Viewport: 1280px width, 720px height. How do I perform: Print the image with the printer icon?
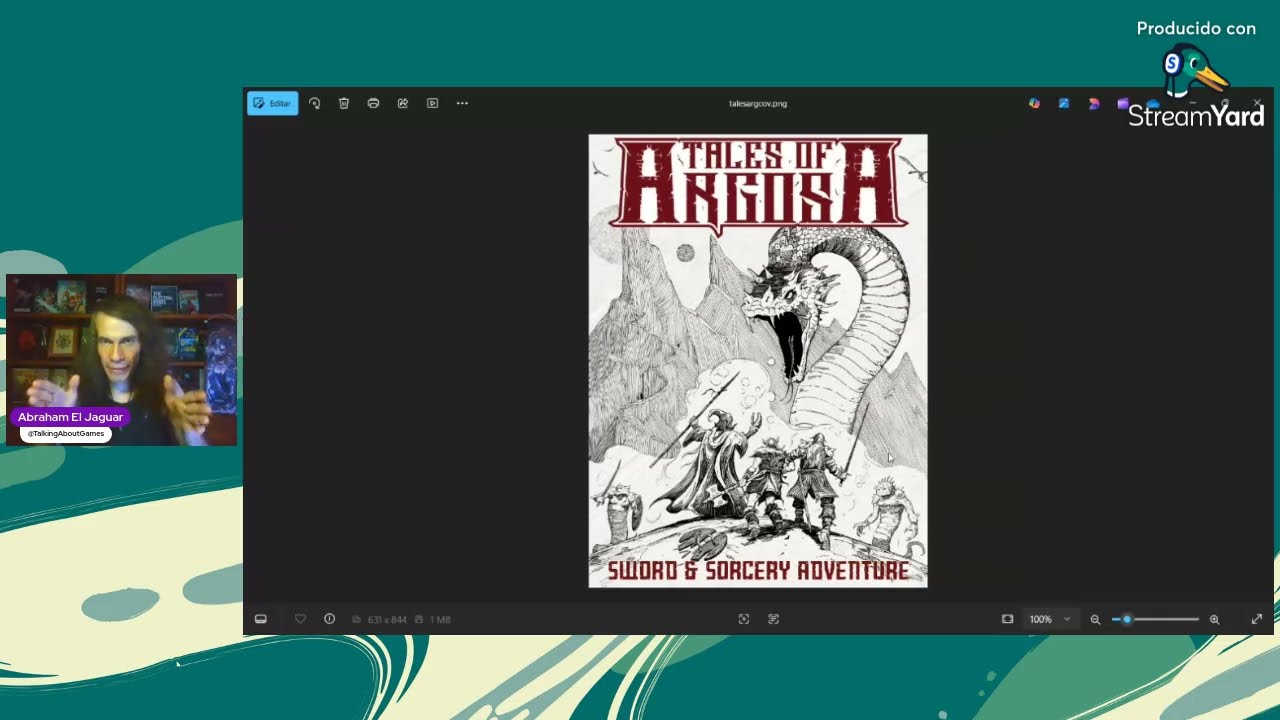[x=373, y=103]
